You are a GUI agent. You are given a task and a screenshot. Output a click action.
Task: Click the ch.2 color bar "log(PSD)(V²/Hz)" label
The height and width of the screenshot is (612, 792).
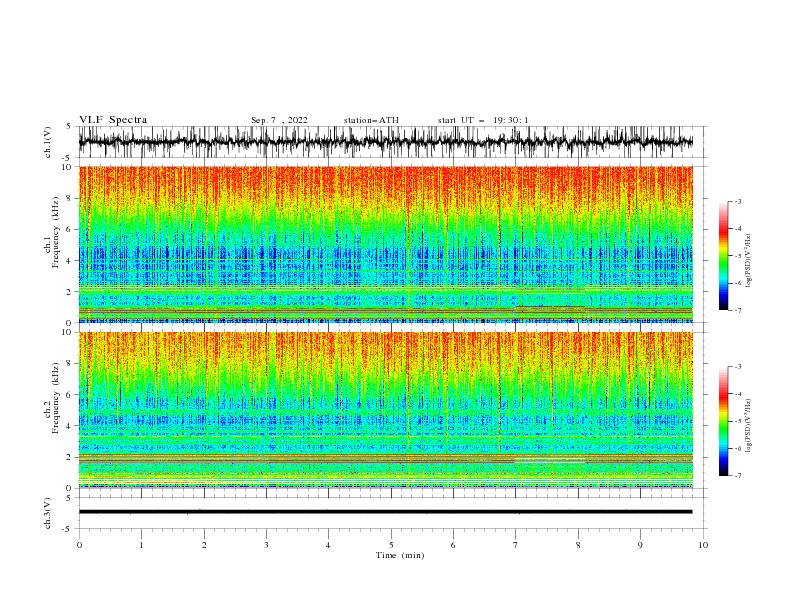[x=749, y=426]
